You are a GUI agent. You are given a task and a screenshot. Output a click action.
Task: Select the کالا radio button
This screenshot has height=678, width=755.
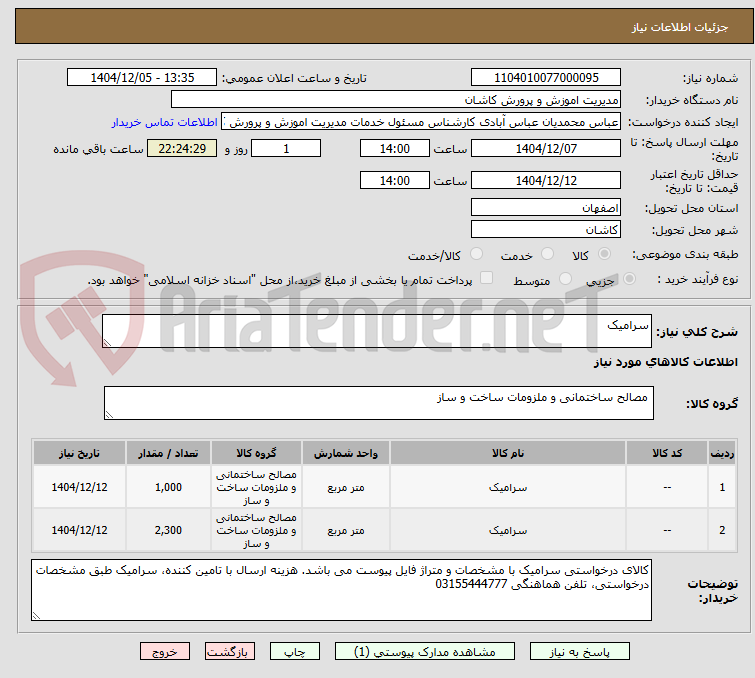tap(604, 254)
